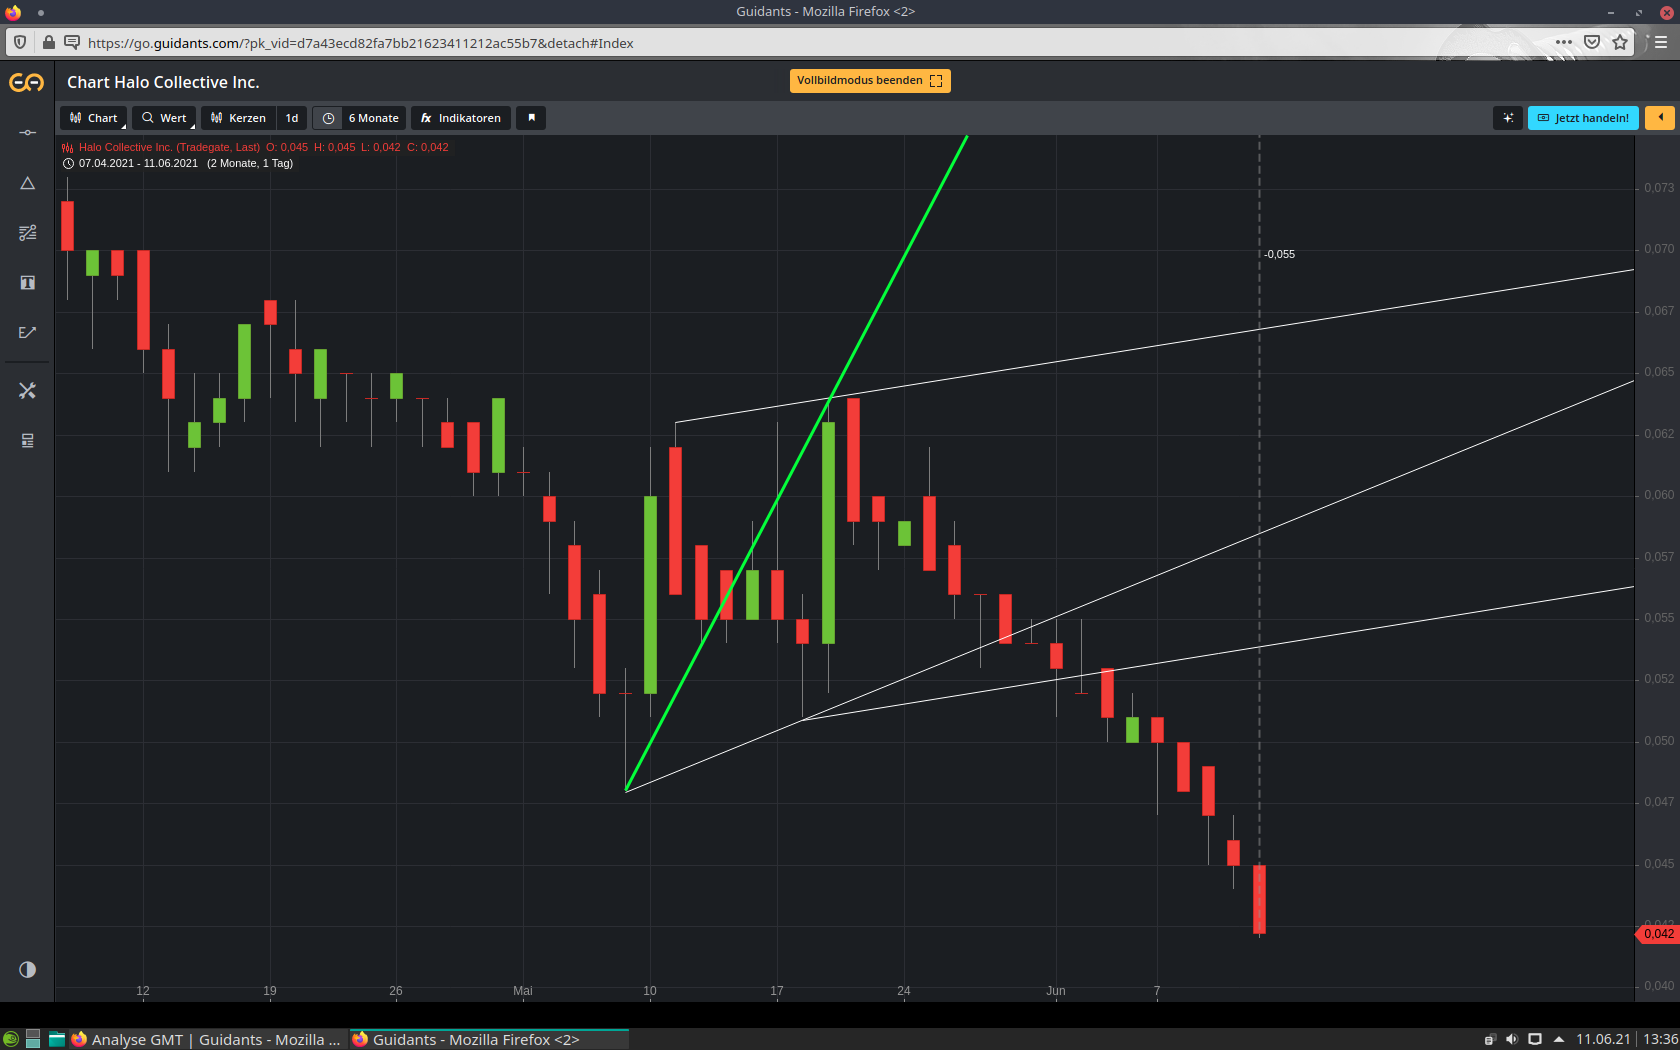This screenshot has width=1680, height=1050.
Task: Click the permissions chat icon in address bar
Action: tap(72, 43)
